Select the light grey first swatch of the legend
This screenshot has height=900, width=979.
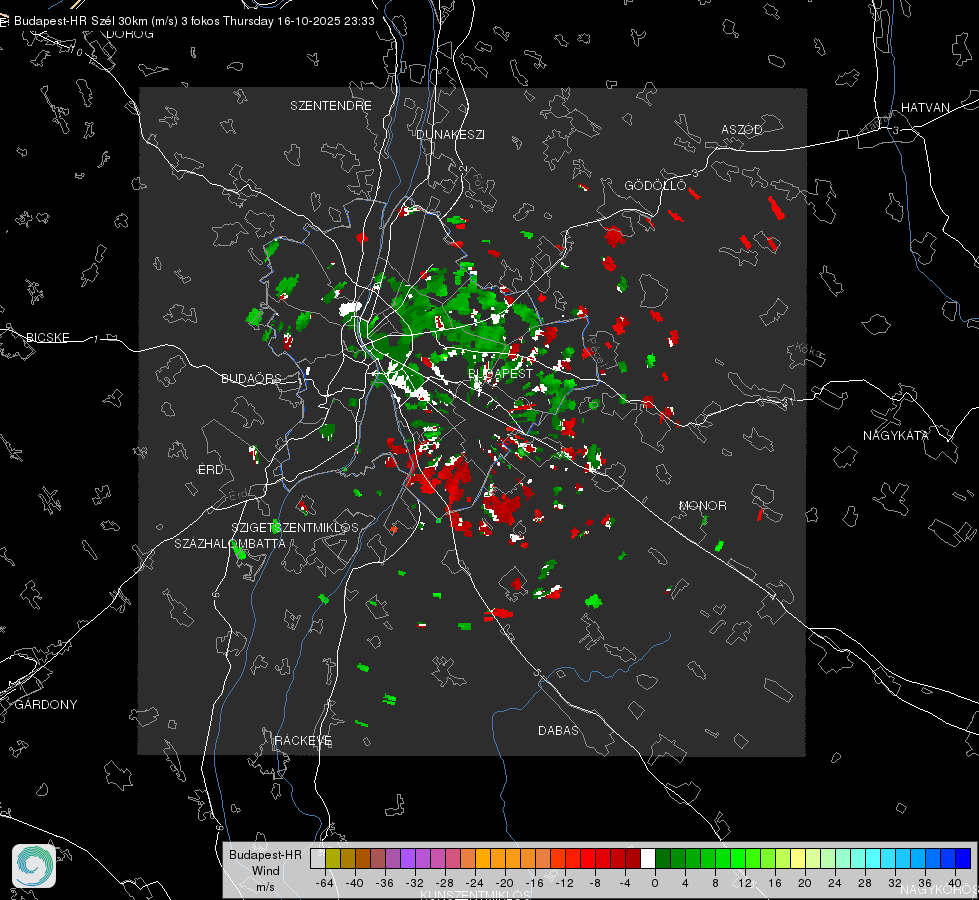click(x=318, y=858)
